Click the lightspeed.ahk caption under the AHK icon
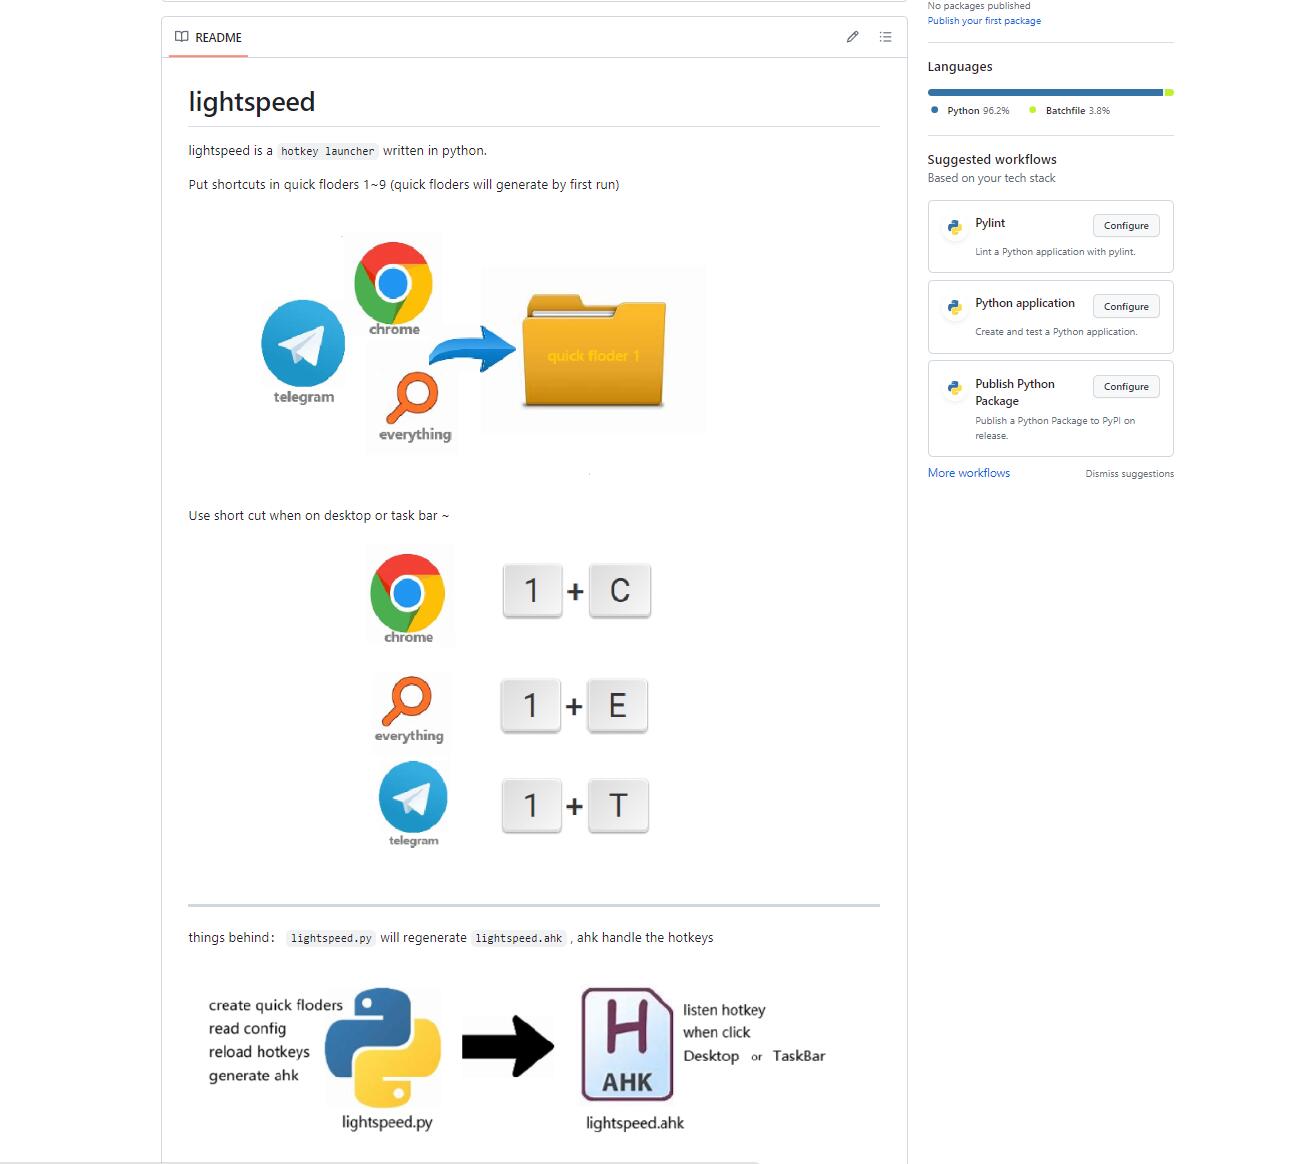Viewport: 1313px width, 1164px height. 635,1123
